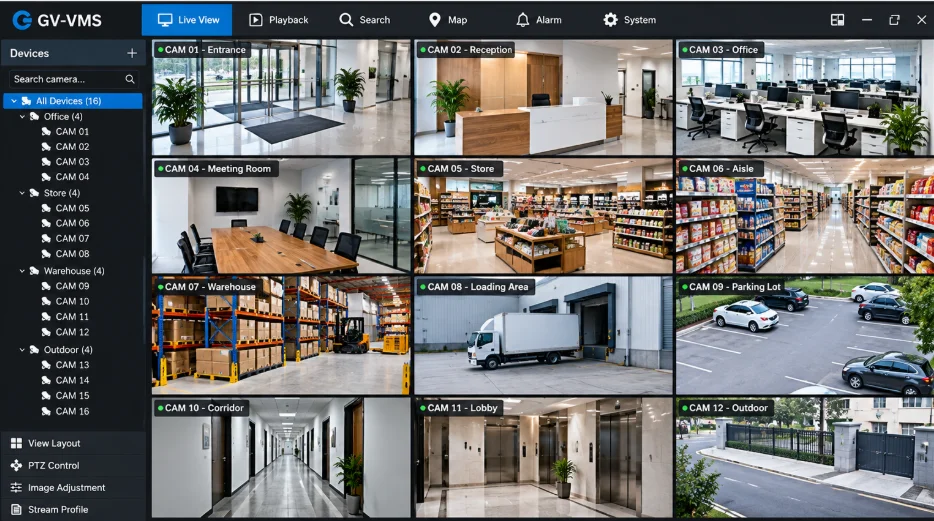Click the Search camera input field
Image resolution: width=934 pixels, height=521 pixels.
click(73, 79)
